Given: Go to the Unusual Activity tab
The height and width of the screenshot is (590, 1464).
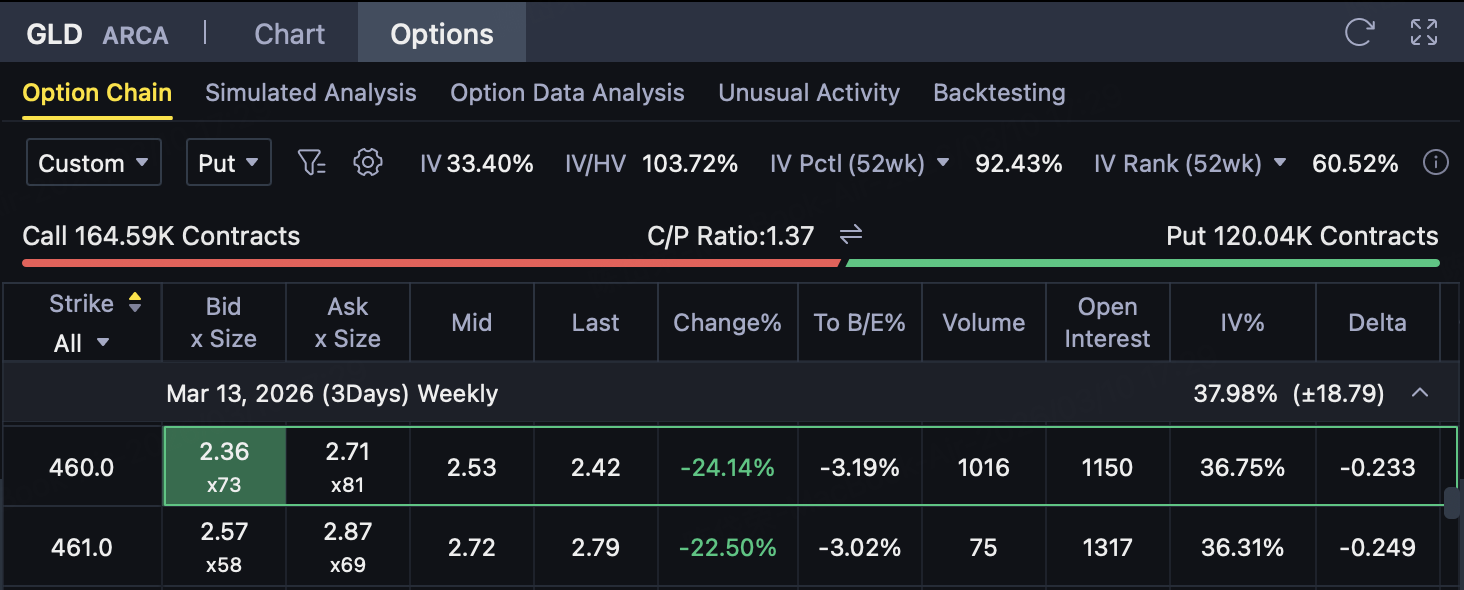Looking at the screenshot, I should [808, 93].
